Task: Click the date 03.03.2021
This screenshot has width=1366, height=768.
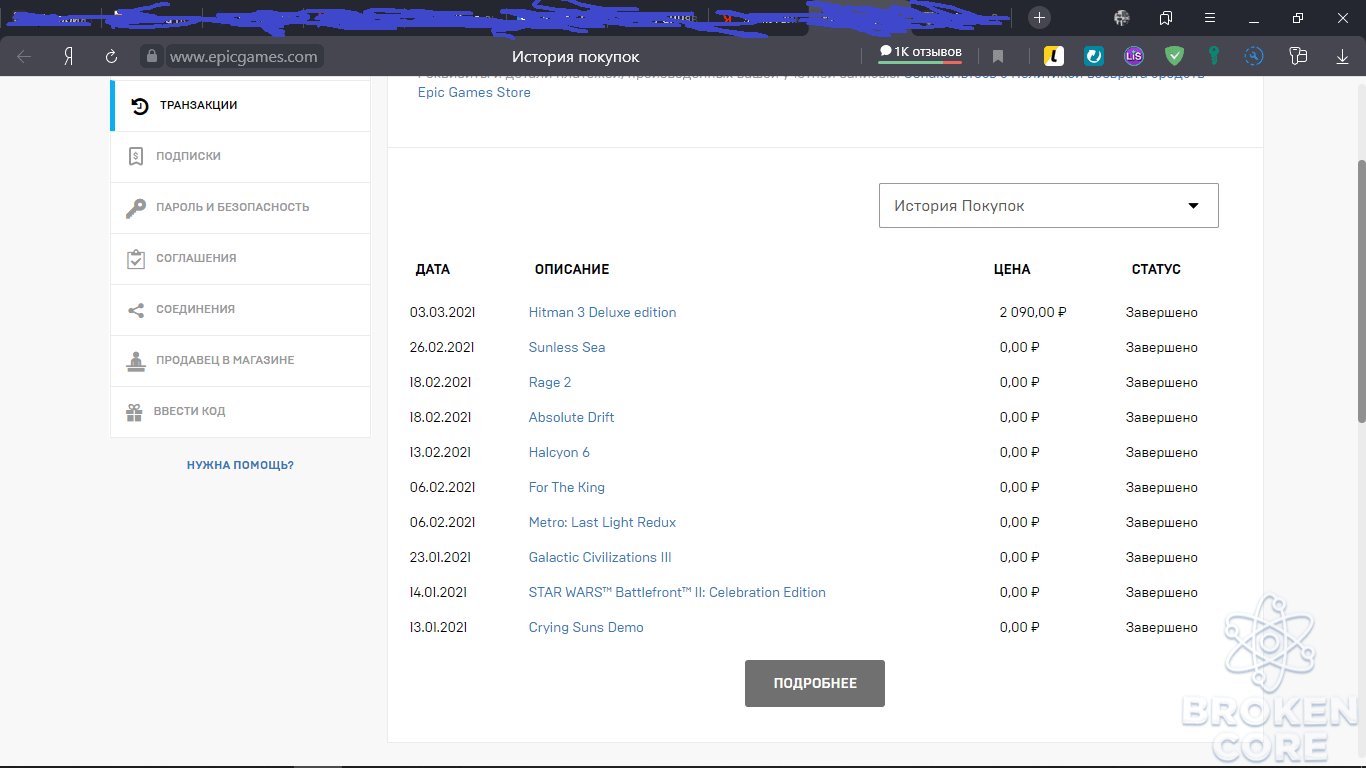Action: (x=442, y=312)
